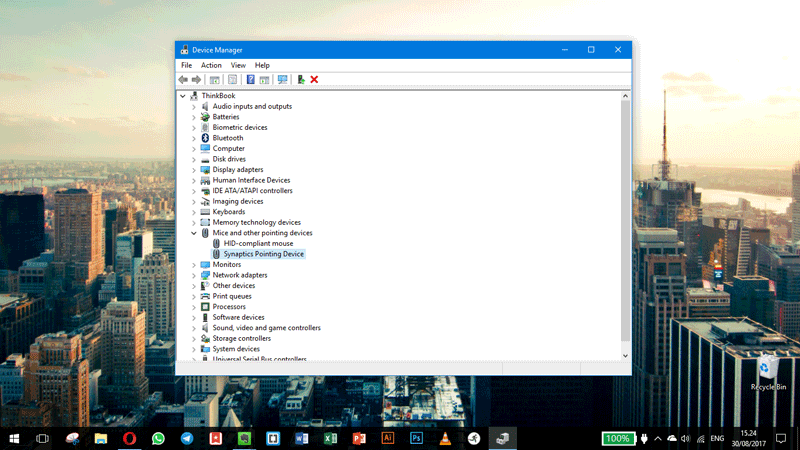
Task: Expand the Network adapters node
Action: [x=194, y=275]
